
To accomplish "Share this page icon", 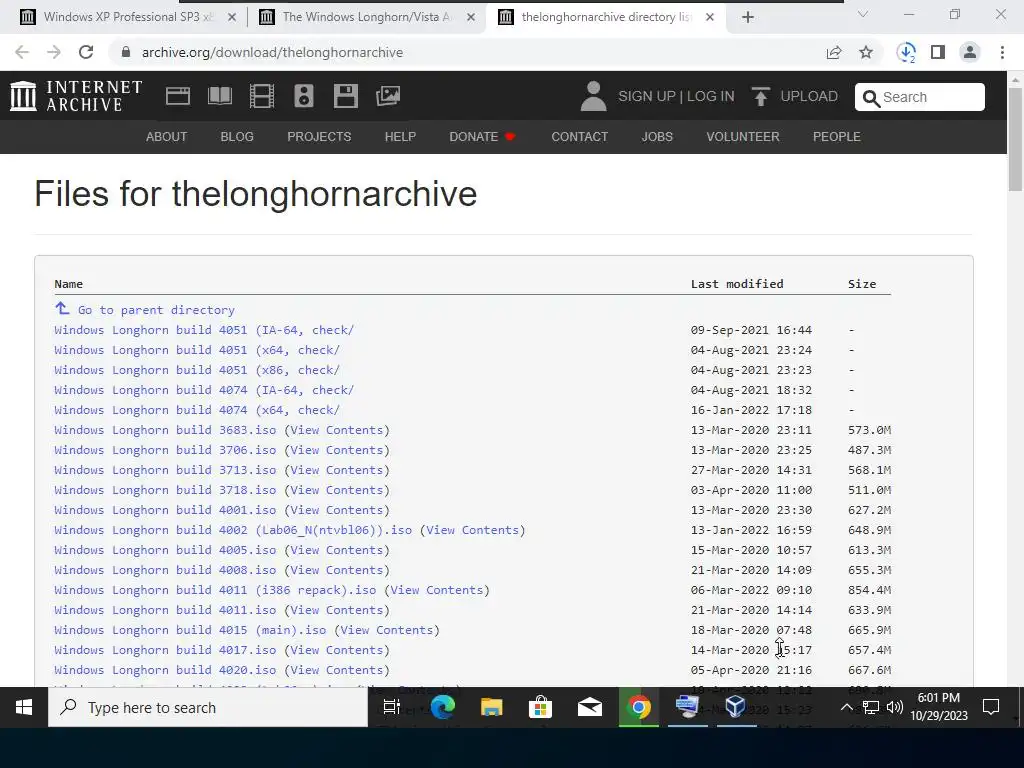I will coord(834,52).
